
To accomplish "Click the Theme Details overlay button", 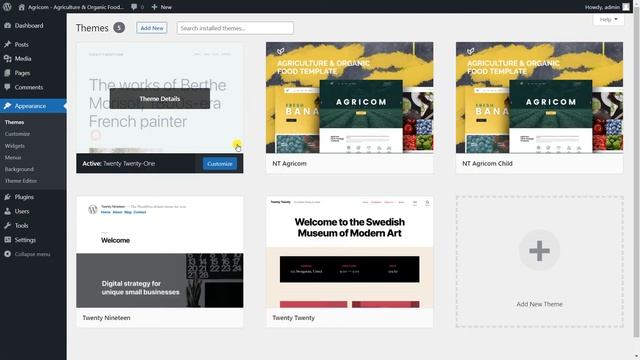I will click(160, 99).
